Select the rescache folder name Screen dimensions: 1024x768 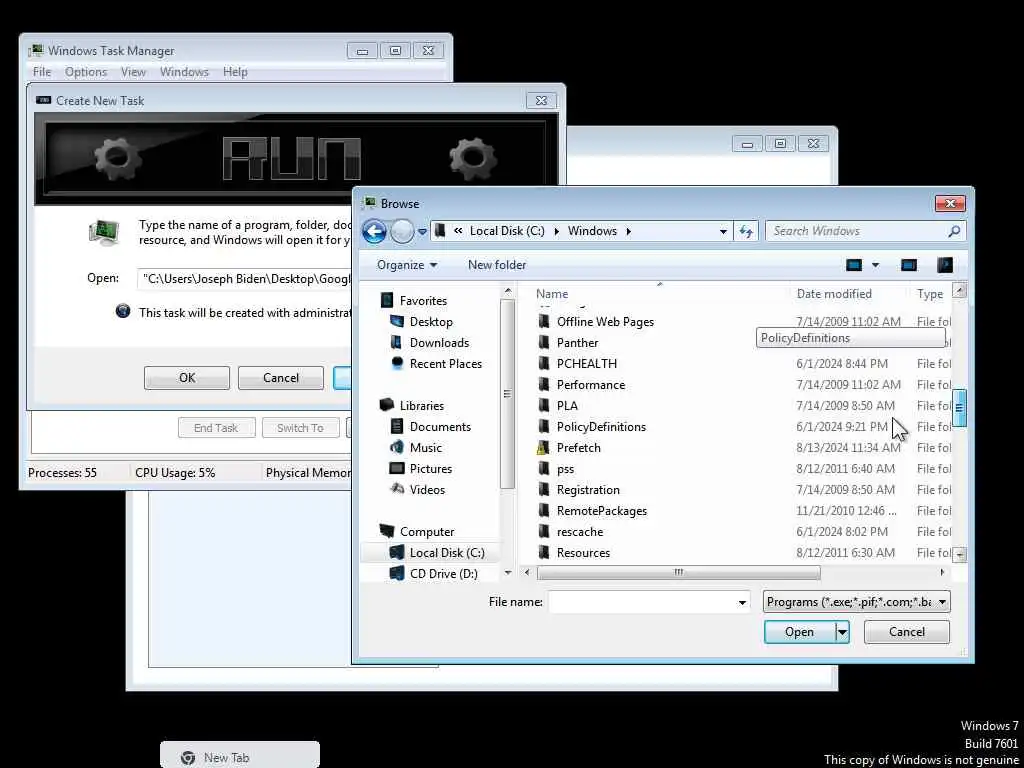[580, 532]
